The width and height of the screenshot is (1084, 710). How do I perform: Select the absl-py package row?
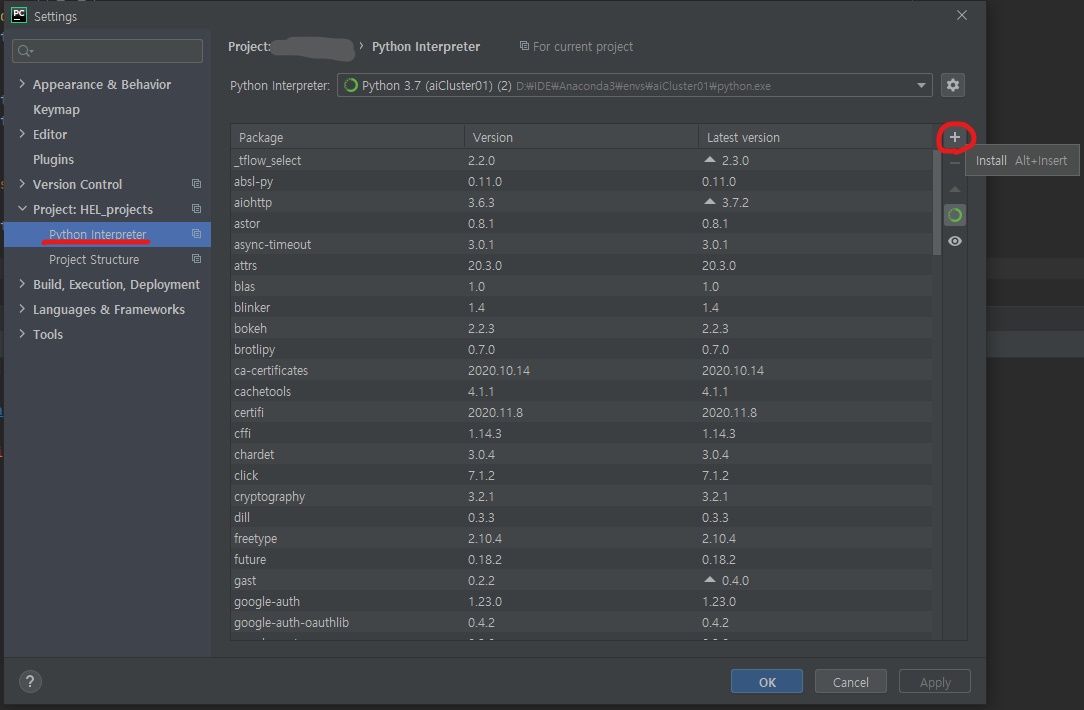coord(581,181)
